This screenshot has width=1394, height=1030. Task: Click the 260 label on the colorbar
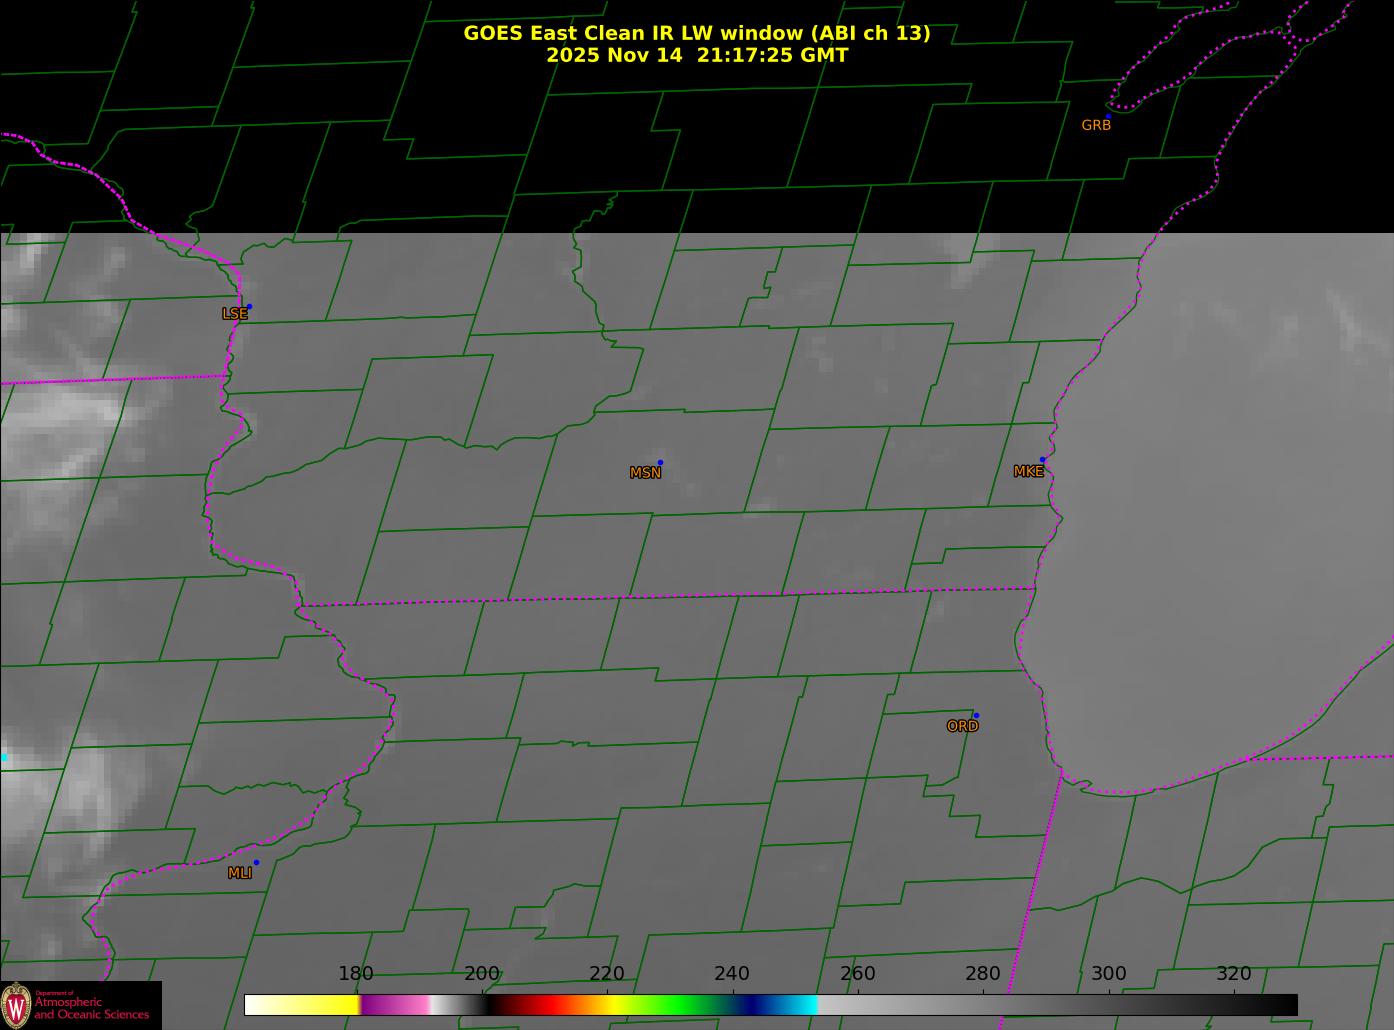857,974
